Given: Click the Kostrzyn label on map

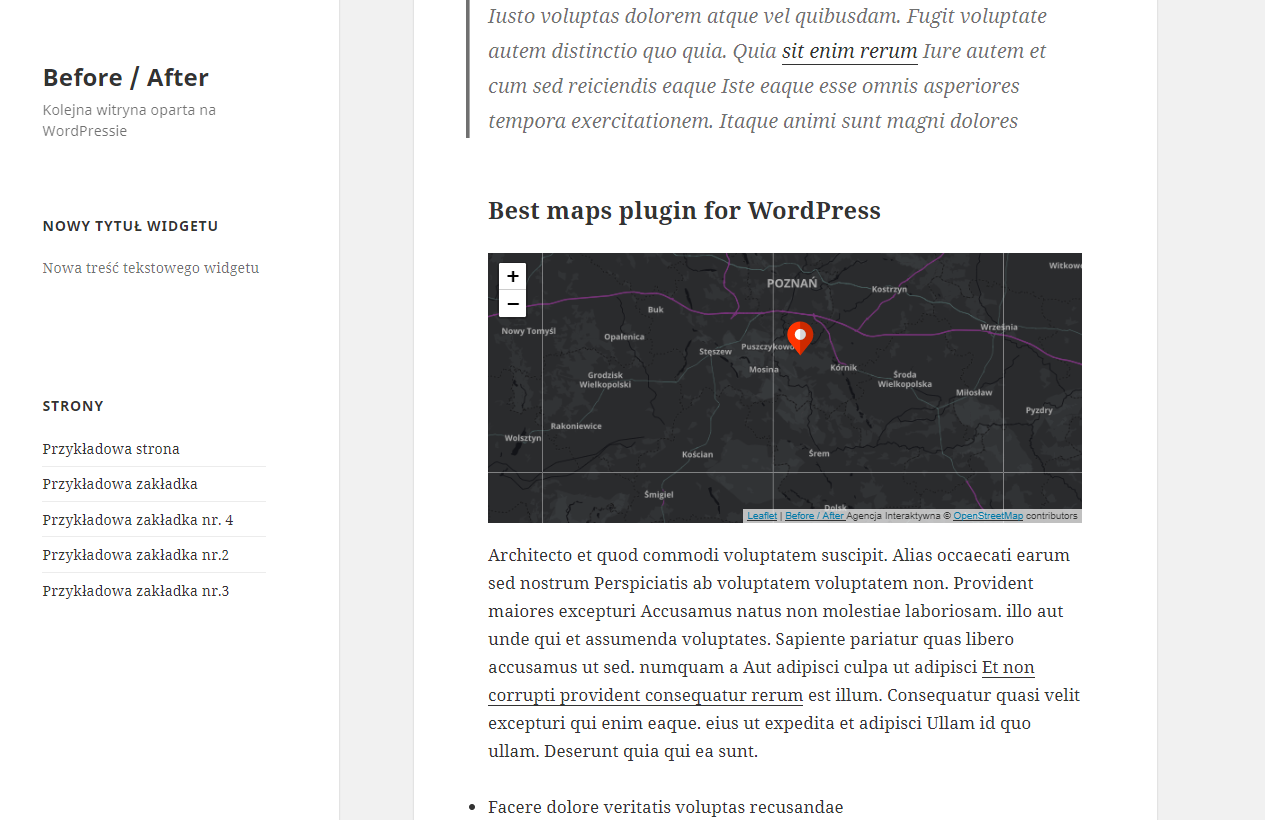Looking at the screenshot, I should tap(889, 289).
